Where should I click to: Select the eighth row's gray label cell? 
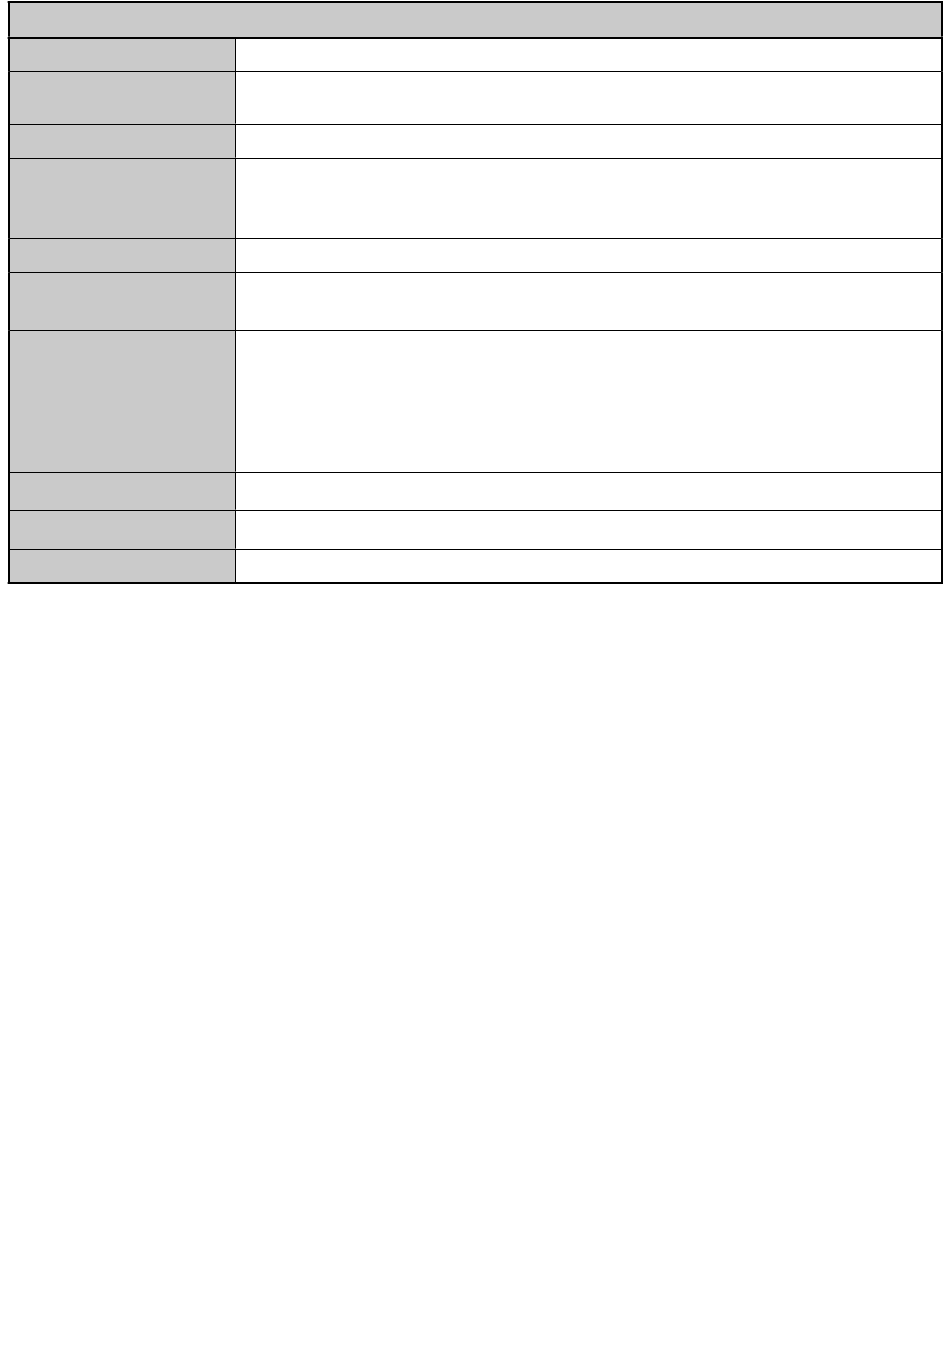click(x=122, y=491)
